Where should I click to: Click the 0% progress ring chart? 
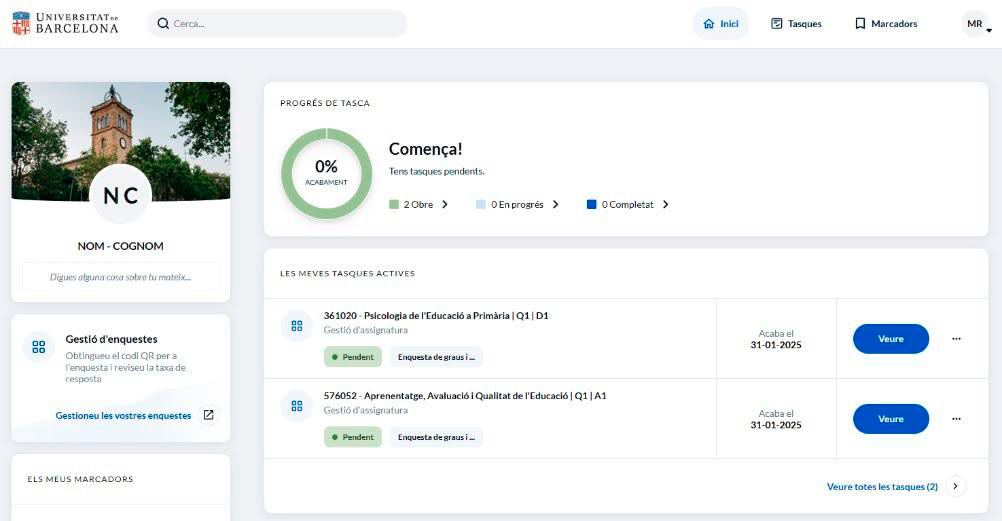click(326, 173)
